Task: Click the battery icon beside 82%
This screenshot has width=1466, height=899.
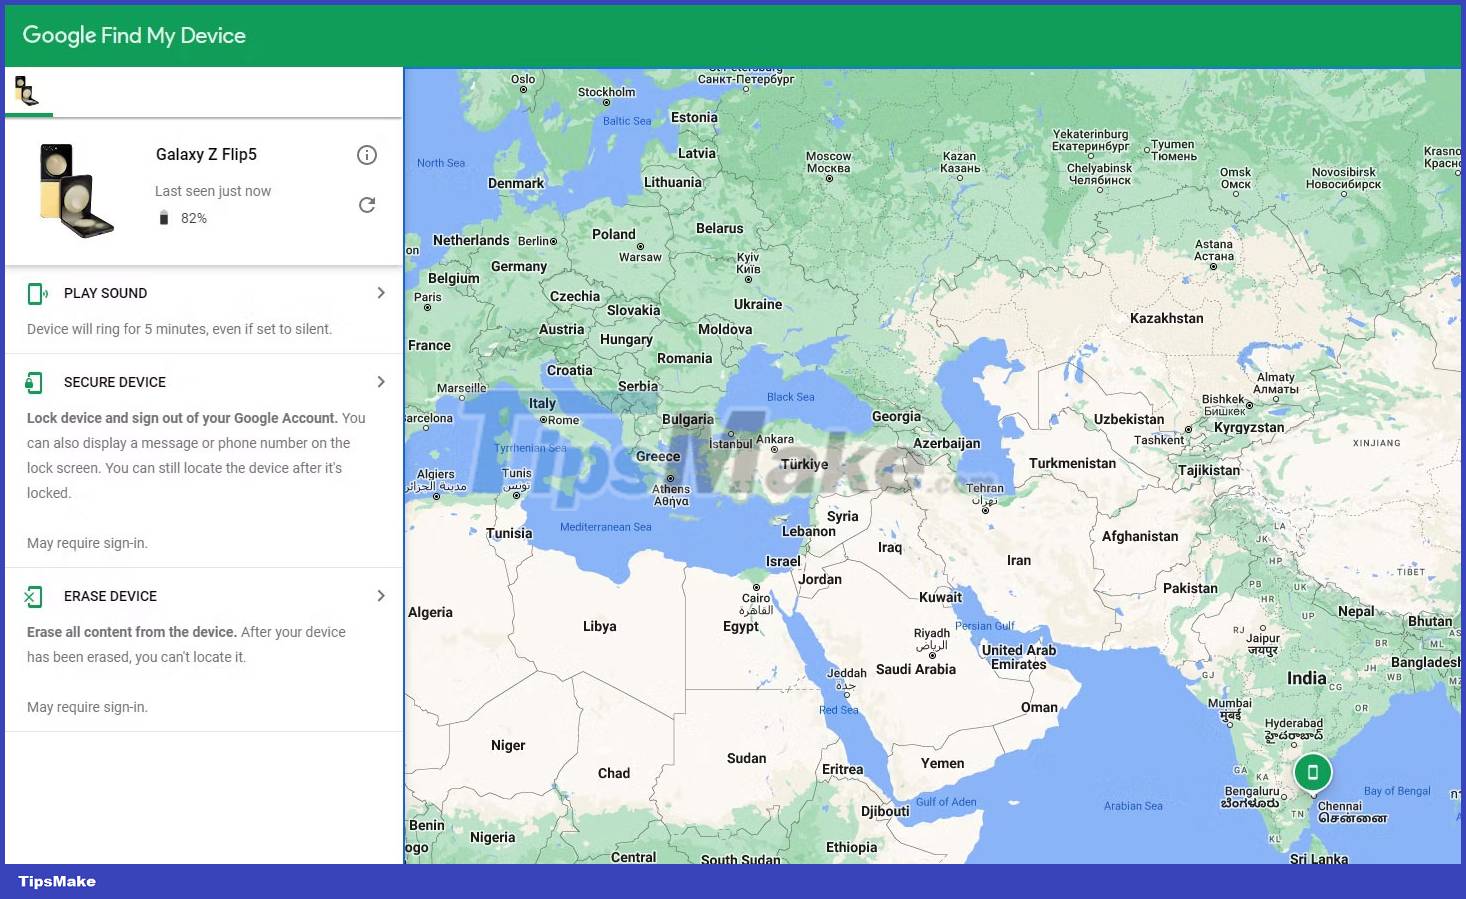Action: coord(164,218)
